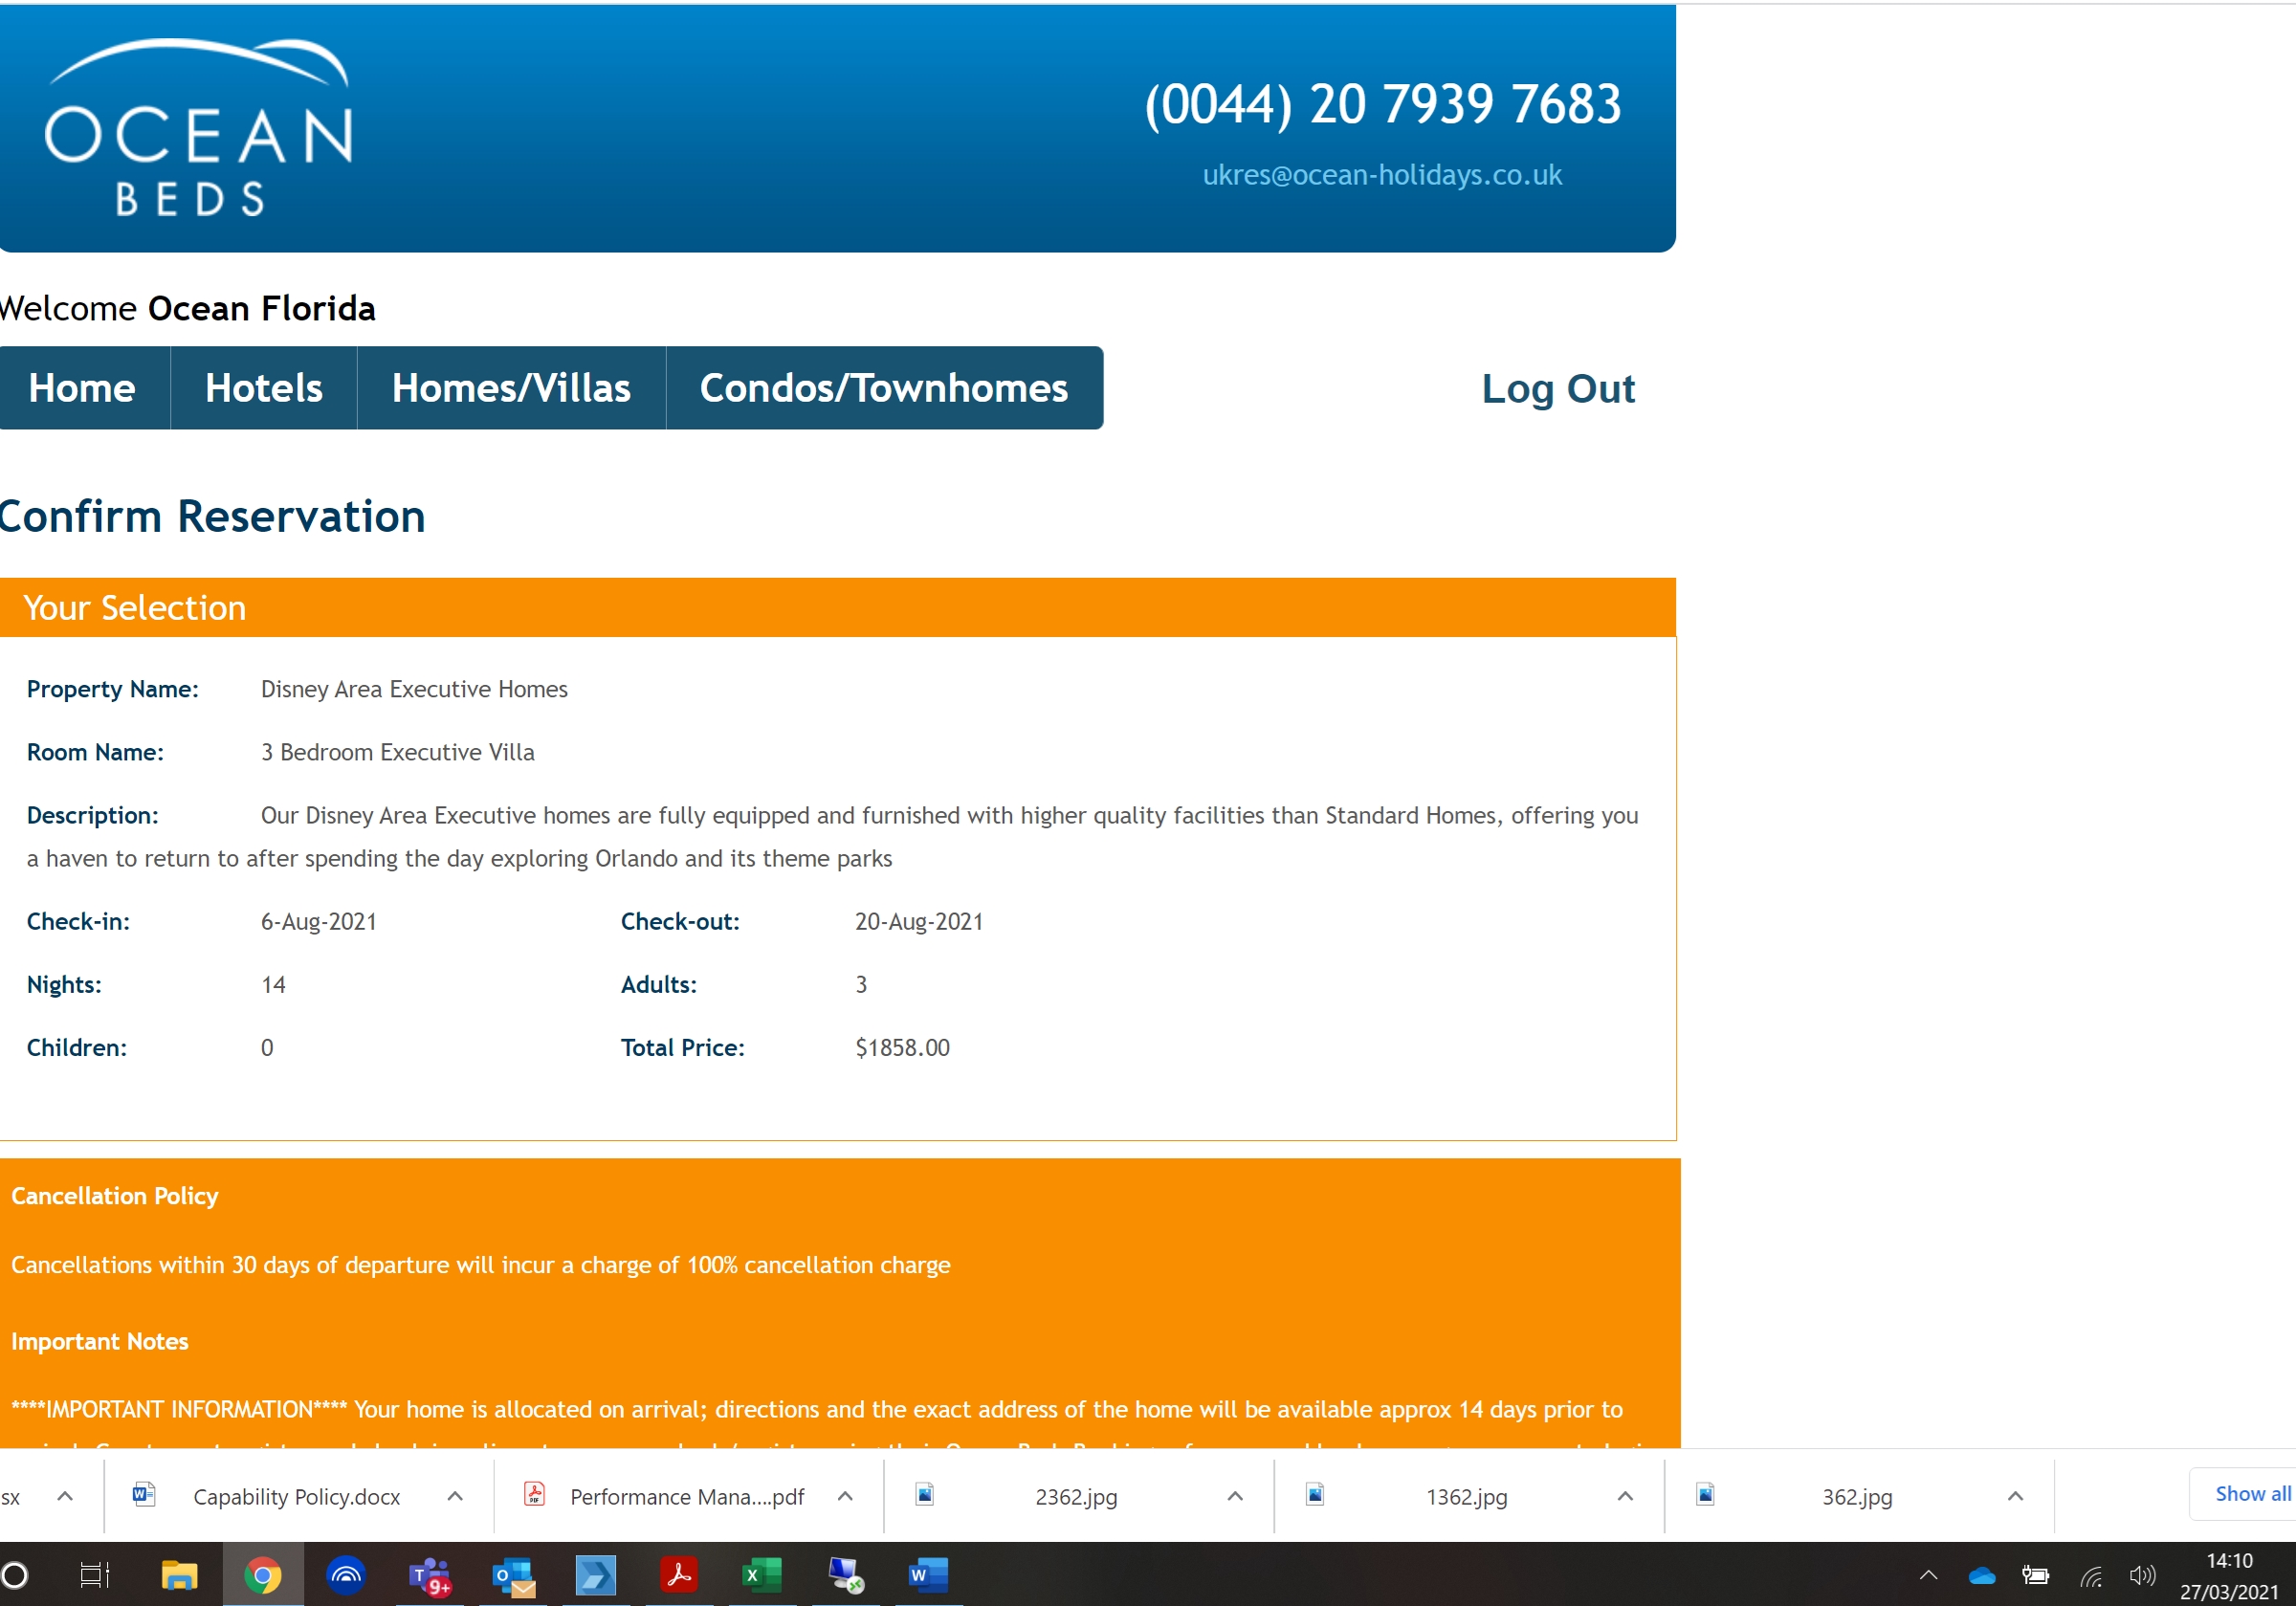2296x1606 pixels.
Task: Open the Homes/Villas menu tab
Action: coord(511,388)
